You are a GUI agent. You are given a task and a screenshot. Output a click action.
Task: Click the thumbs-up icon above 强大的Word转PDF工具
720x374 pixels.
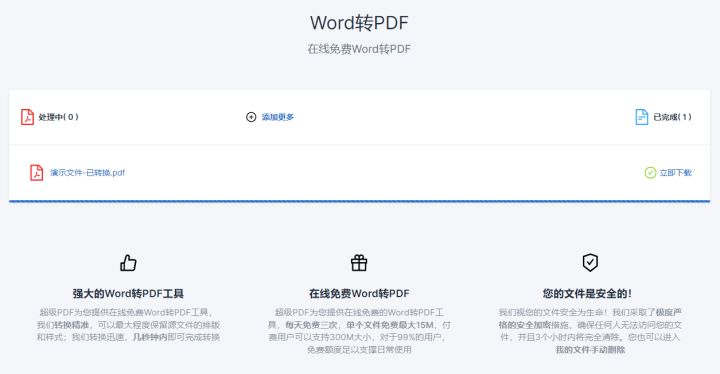128,263
